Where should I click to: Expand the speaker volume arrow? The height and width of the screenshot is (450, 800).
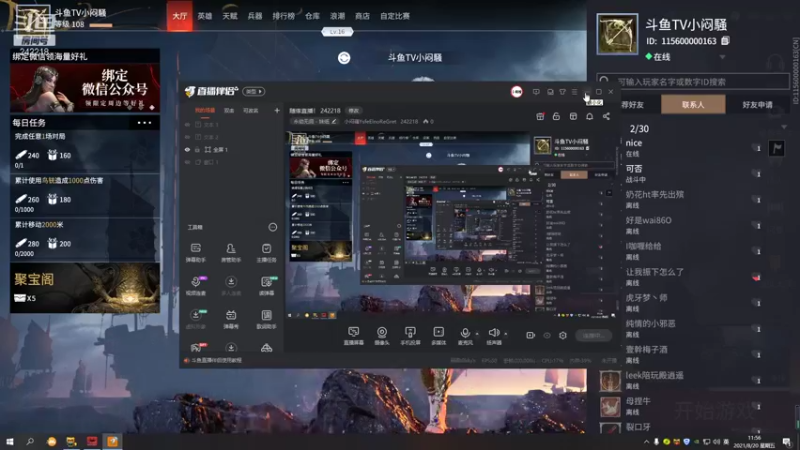506,334
